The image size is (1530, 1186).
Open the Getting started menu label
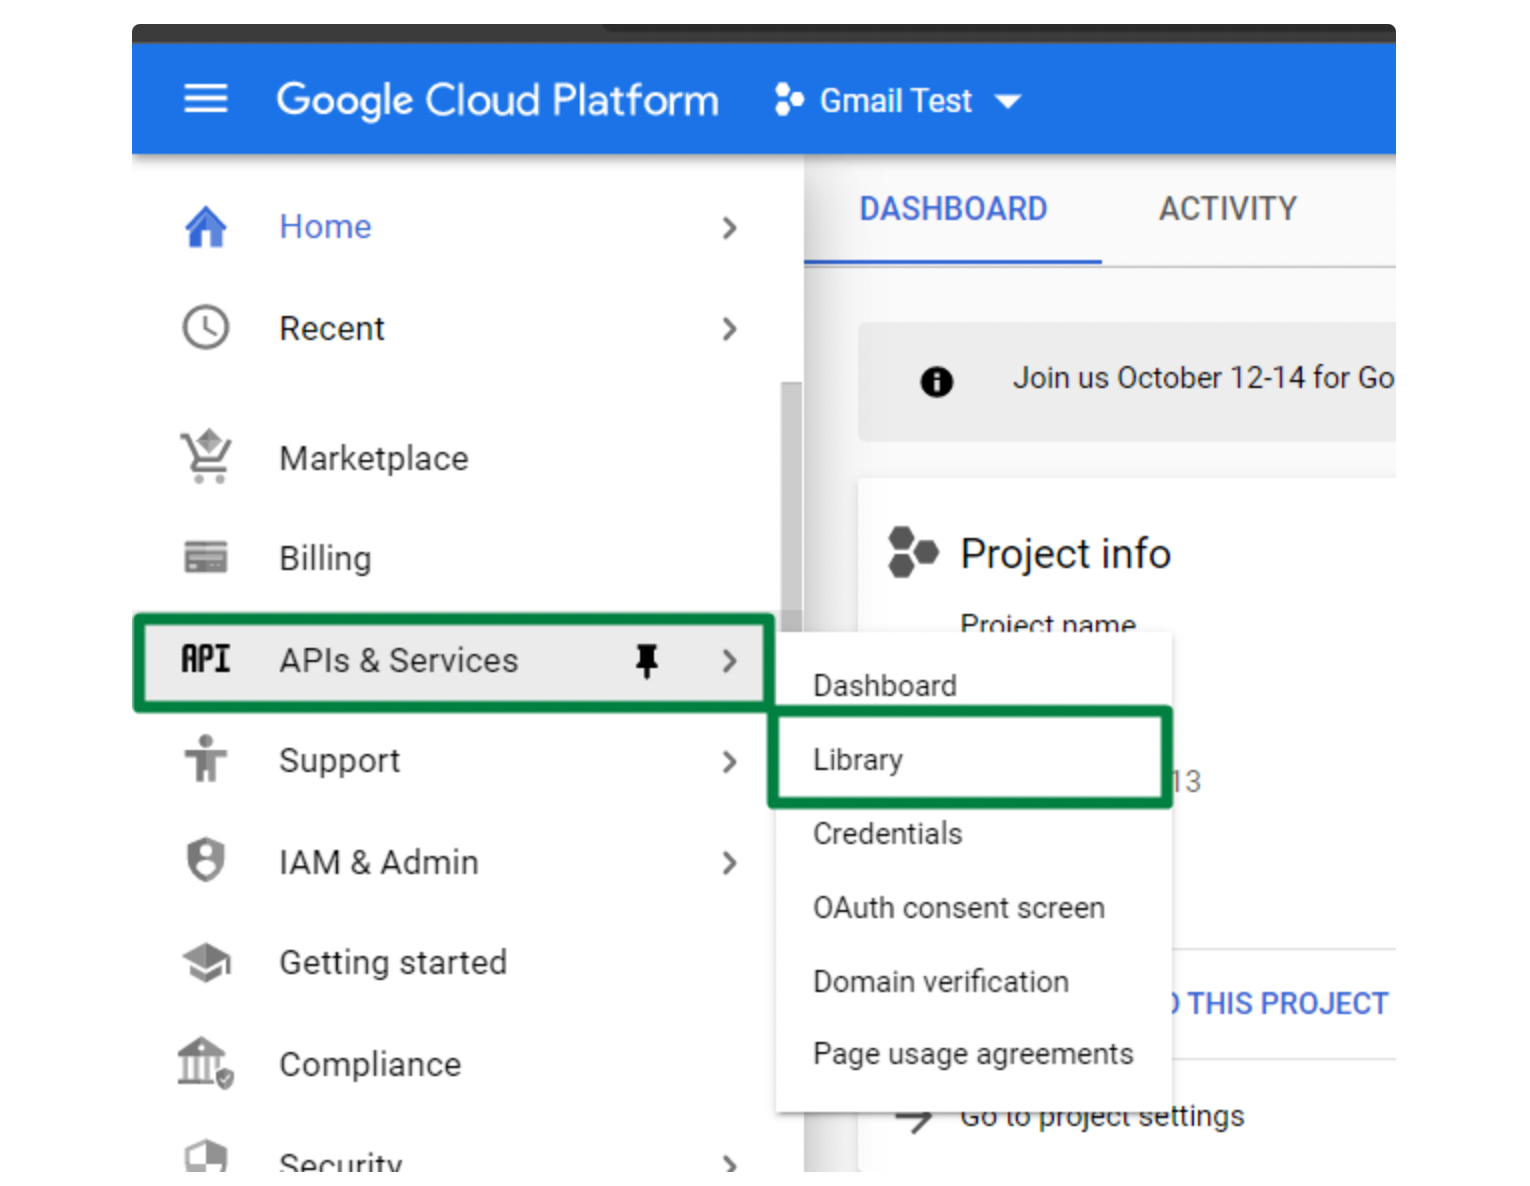click(393, 962)
